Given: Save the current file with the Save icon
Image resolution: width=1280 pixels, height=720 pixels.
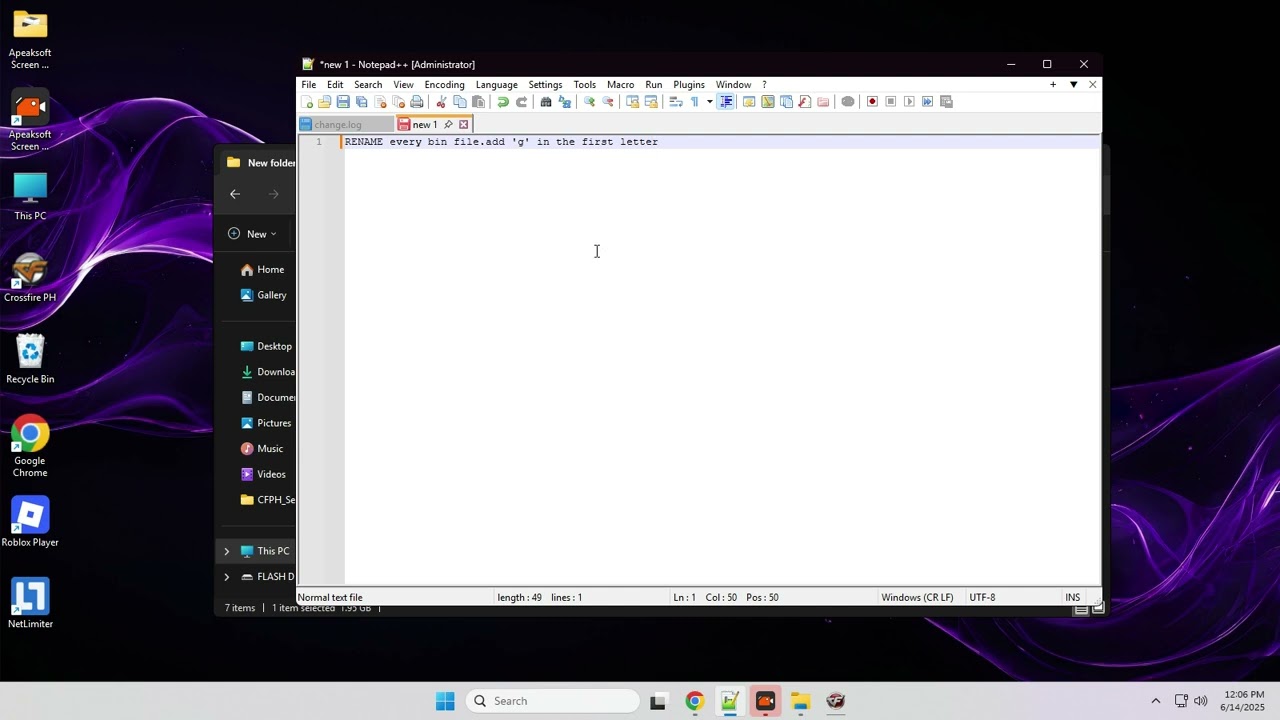Looking at the screenshot, I should 343,102.
